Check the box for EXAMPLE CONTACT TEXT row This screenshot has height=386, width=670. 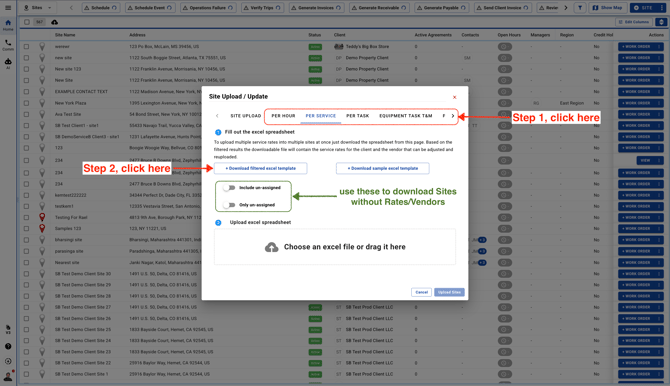(x=26, y=91)
